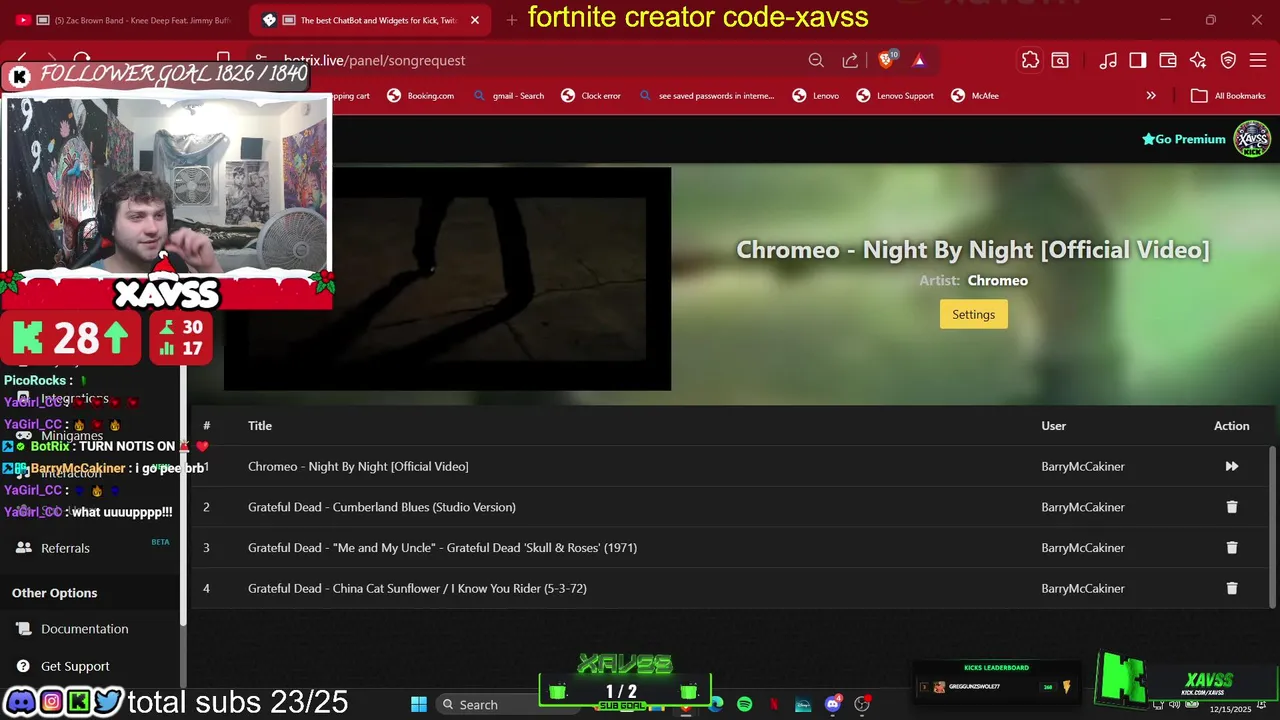Open Disney+ from taskbar

tap(803, 704)
